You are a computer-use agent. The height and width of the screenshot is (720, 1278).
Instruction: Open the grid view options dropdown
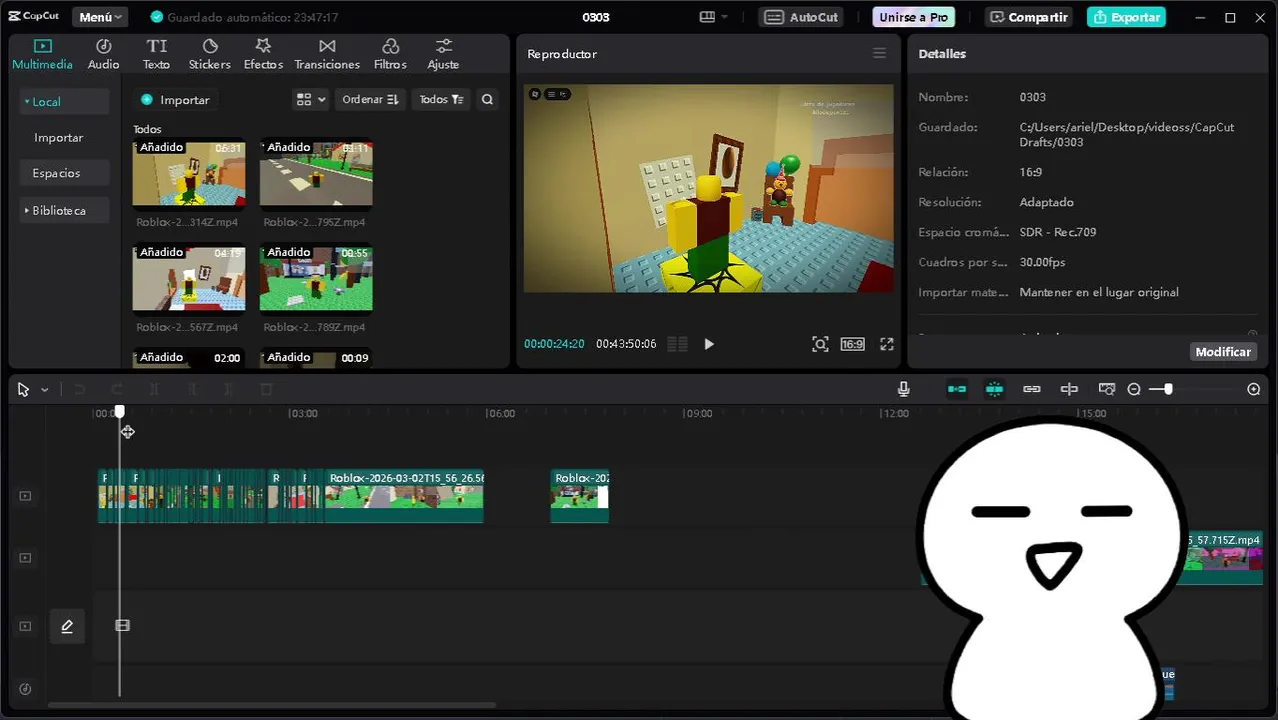310,100
